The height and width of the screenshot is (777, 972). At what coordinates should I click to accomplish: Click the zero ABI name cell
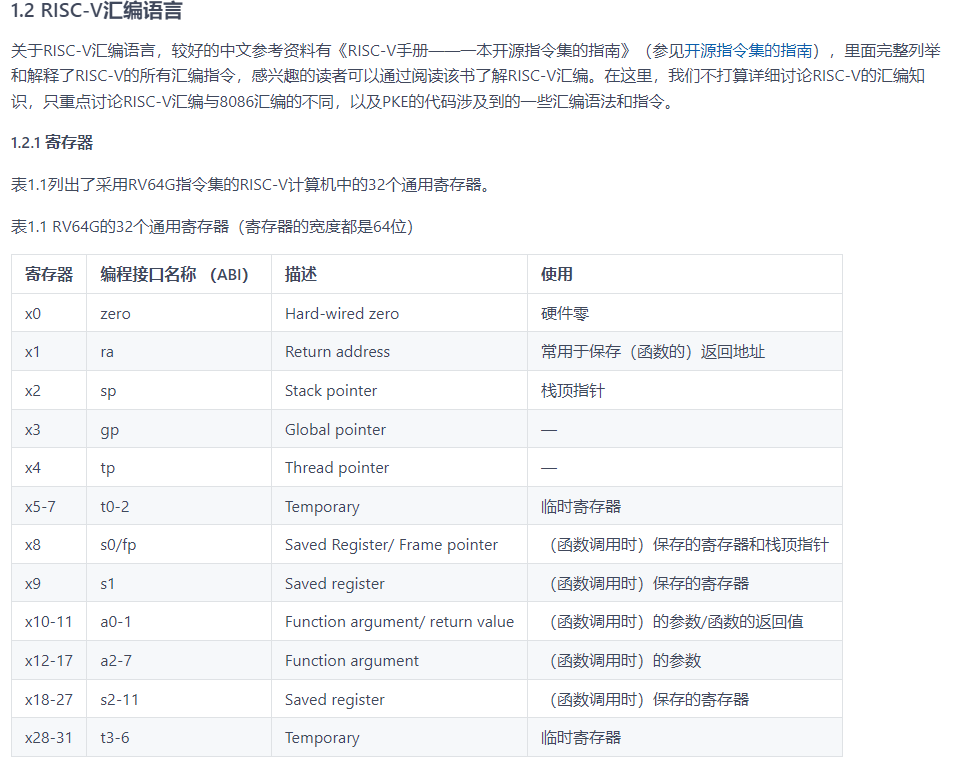[x=179, y=313]
